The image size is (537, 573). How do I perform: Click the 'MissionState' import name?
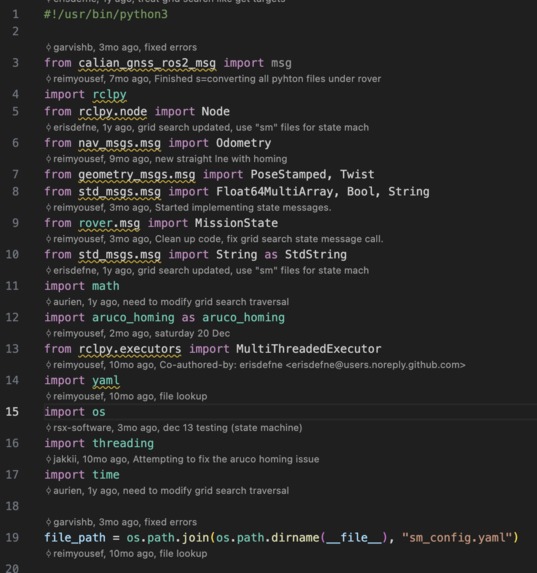tap(236, 223)
